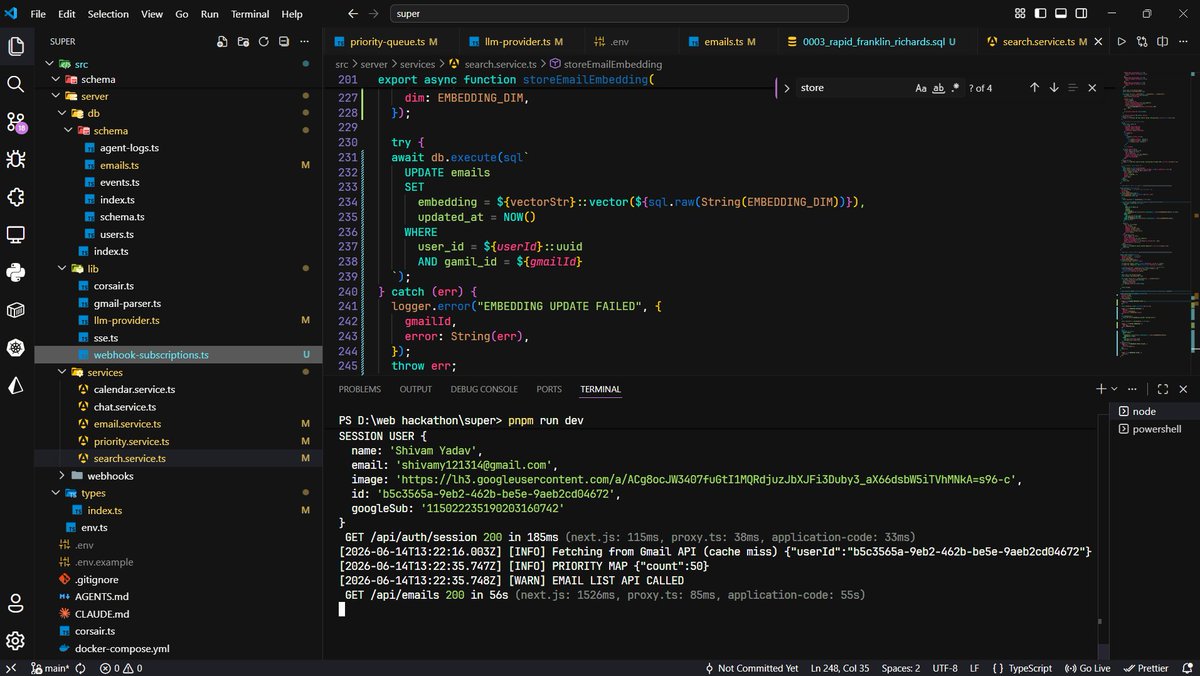The height and width of the screenshot is (676, 1200).
Task: Switch to the DEBUG CONSOLE tab
Action: (484, 389)
